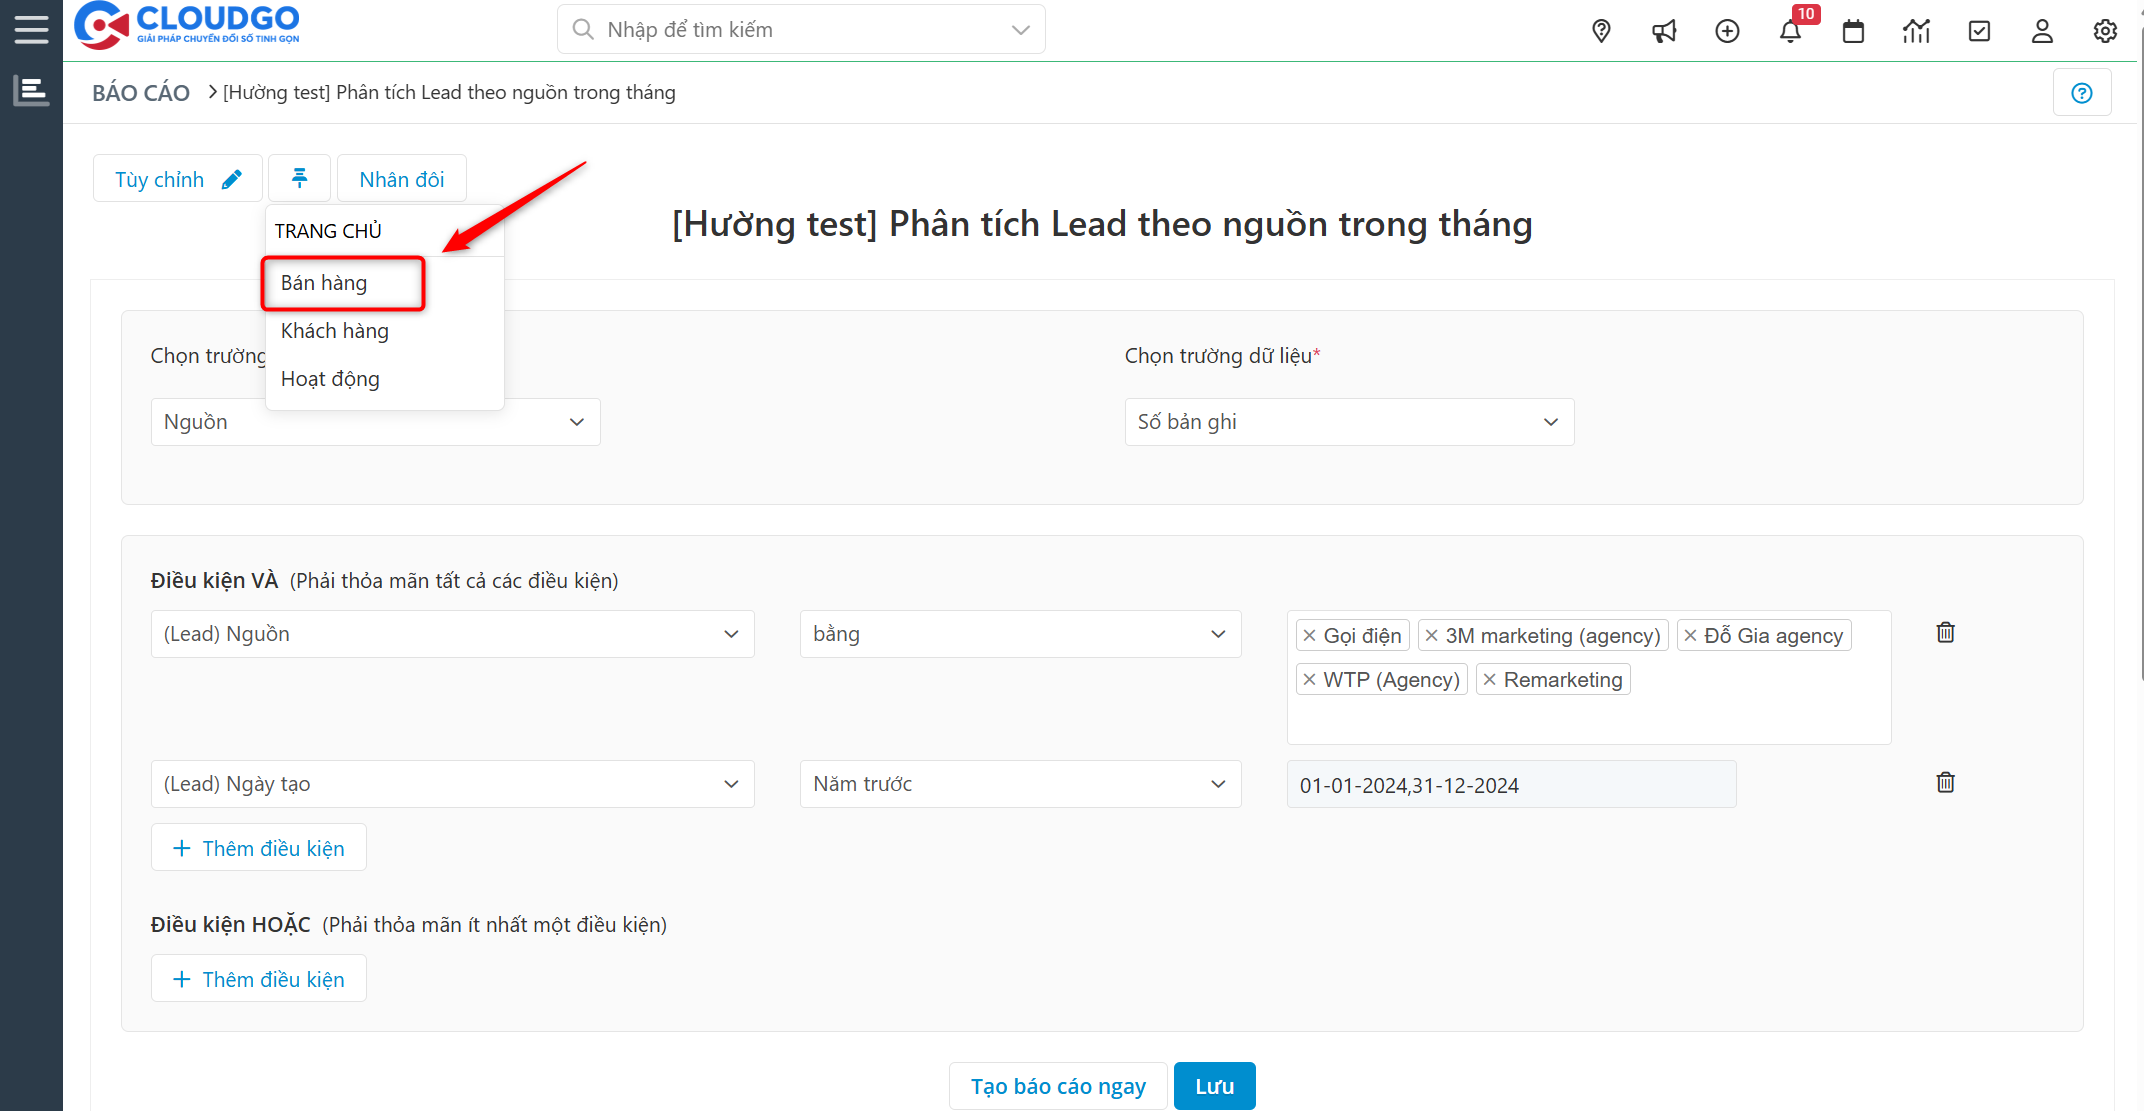
Task: Remove the Remarketing value chip
Action: [1491, 679]
